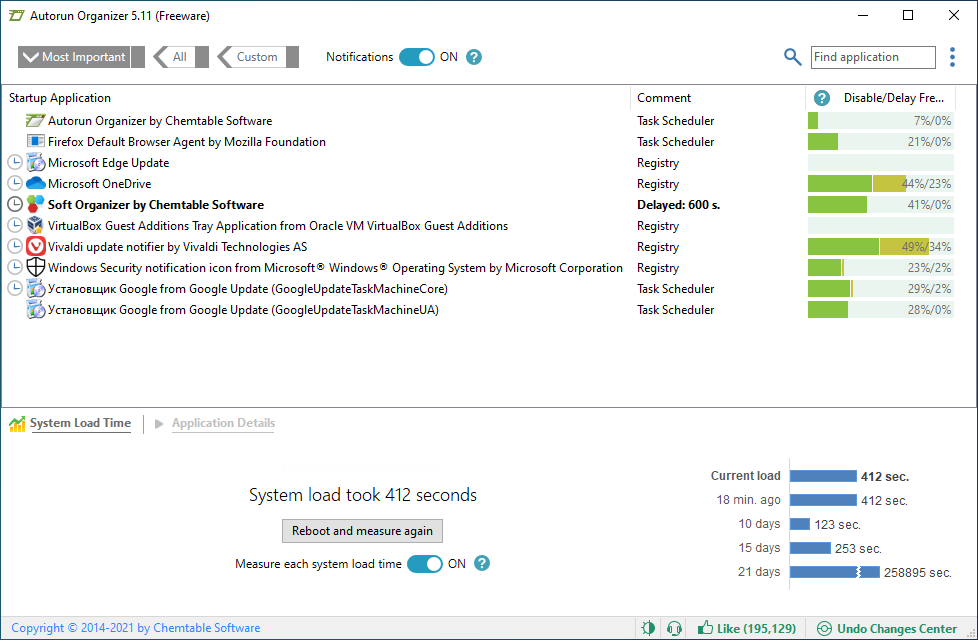978x640 pixels.
Task: Select Microsoft Edge Update row text
Action: (109, 163)
